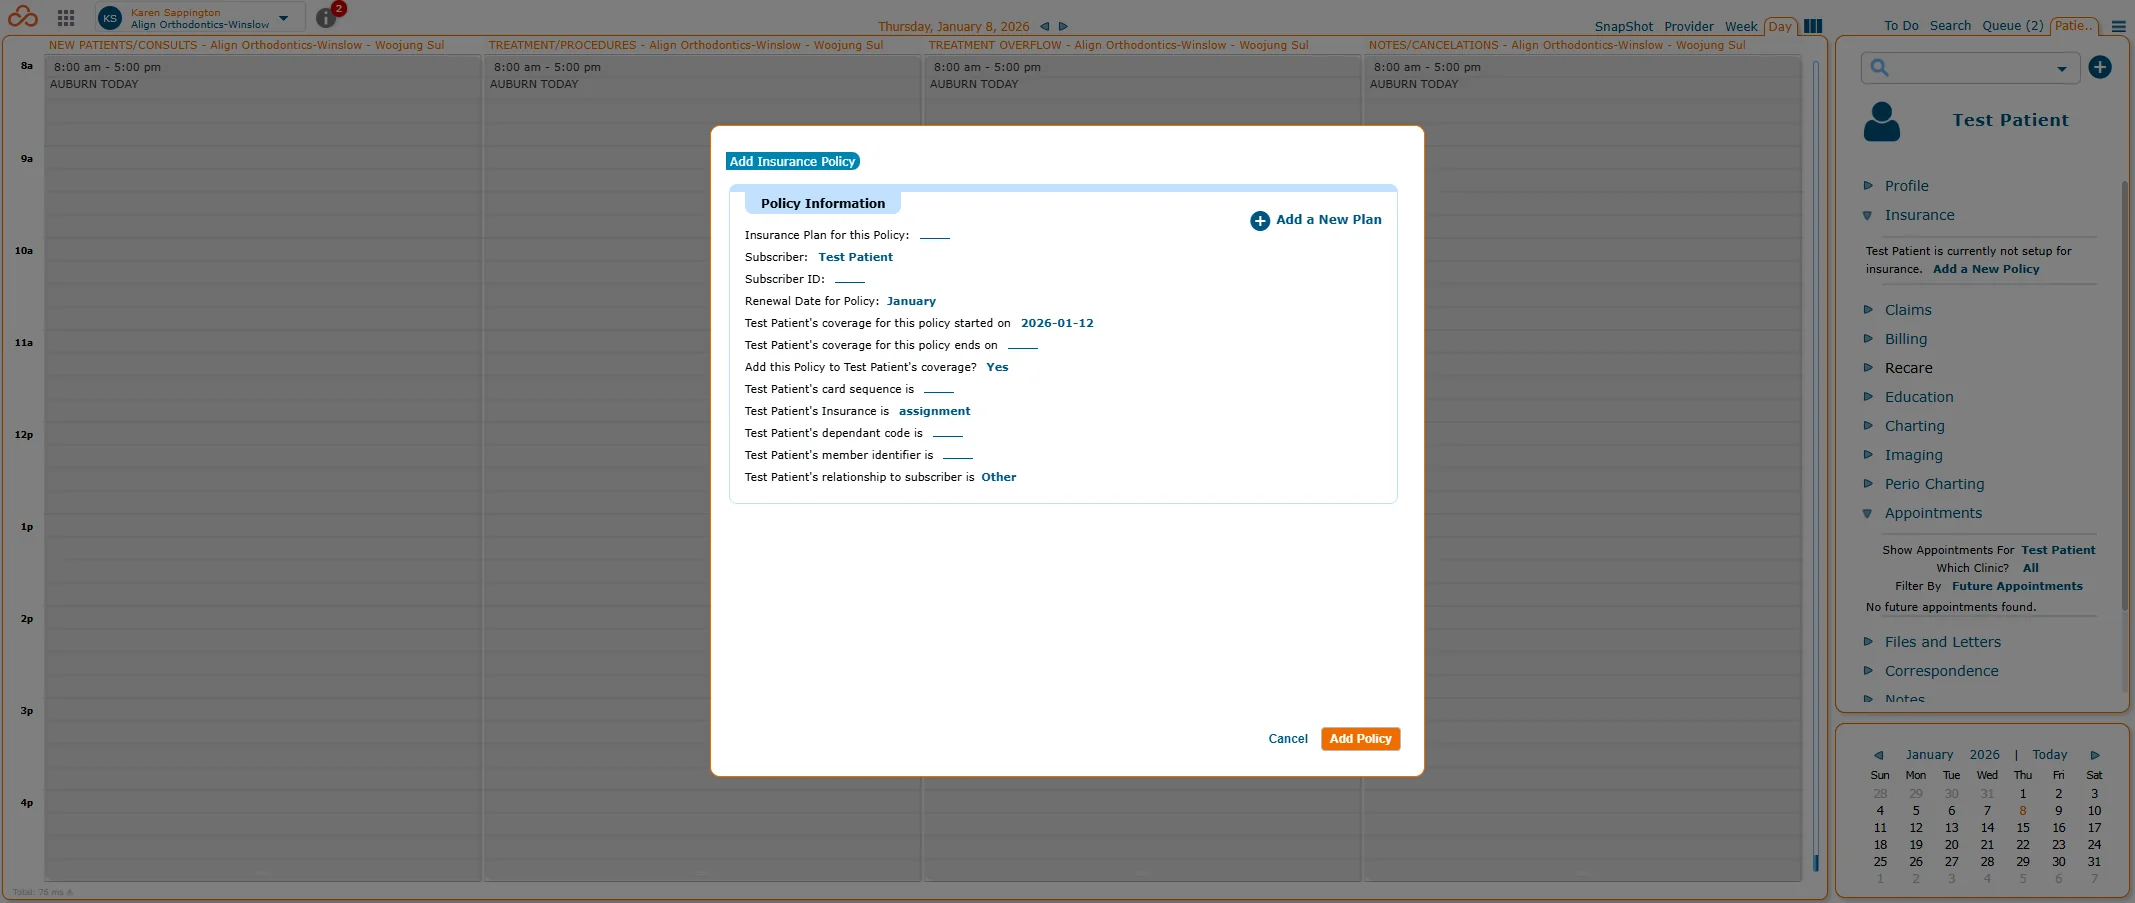The image size is (2135, 903).
Task: Open the apps grid icon
Action: tap(65, 16)
